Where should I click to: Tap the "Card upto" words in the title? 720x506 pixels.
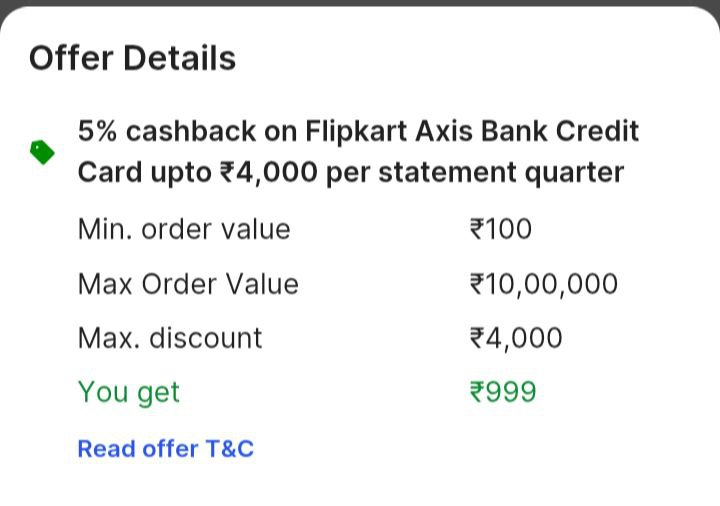click(x=145, y=172)
